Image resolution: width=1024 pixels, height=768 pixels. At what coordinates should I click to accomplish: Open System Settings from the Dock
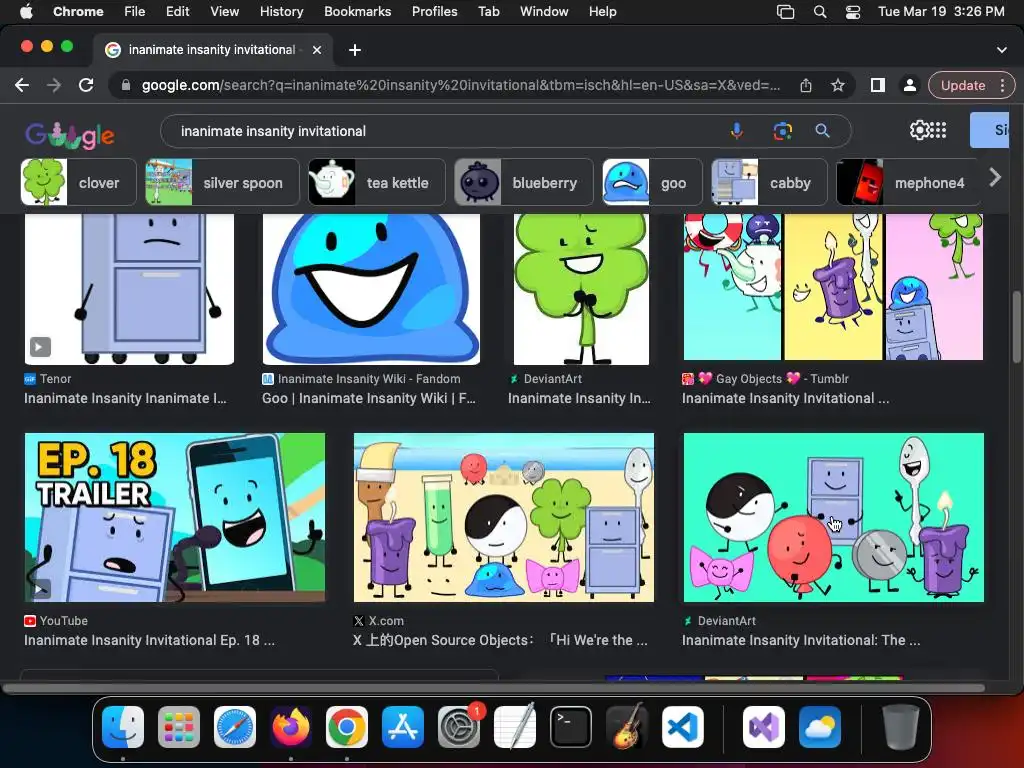[x=458, y=727]
